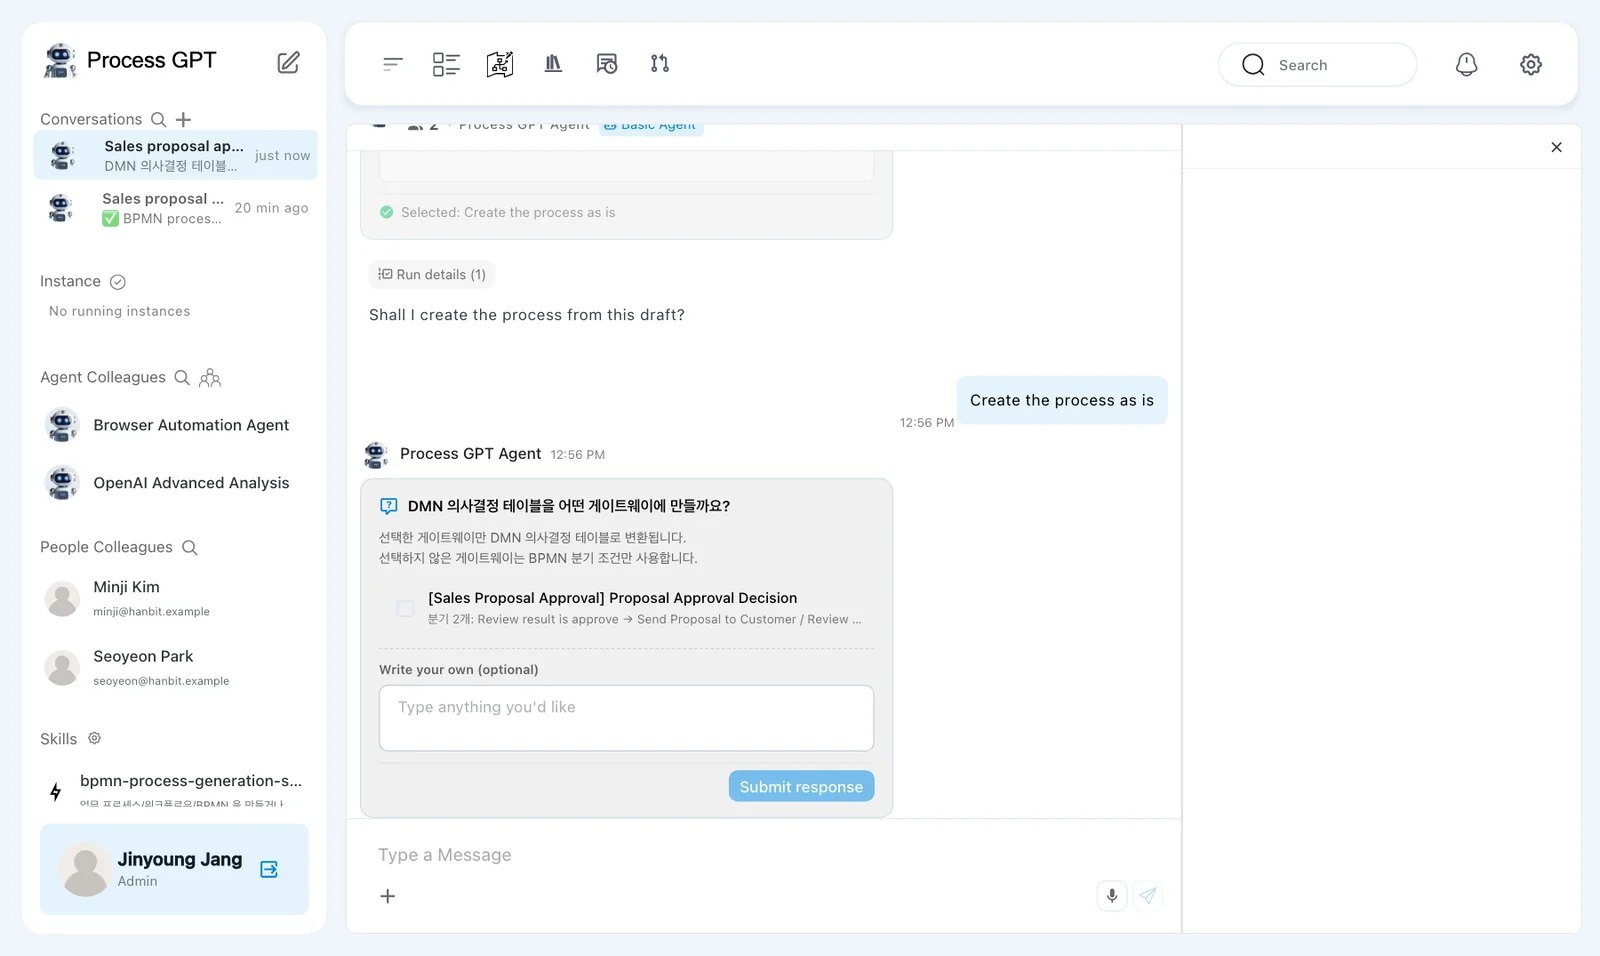1600x956 pixels.
Task: Click the top Search field
Action: point(1317,65)
